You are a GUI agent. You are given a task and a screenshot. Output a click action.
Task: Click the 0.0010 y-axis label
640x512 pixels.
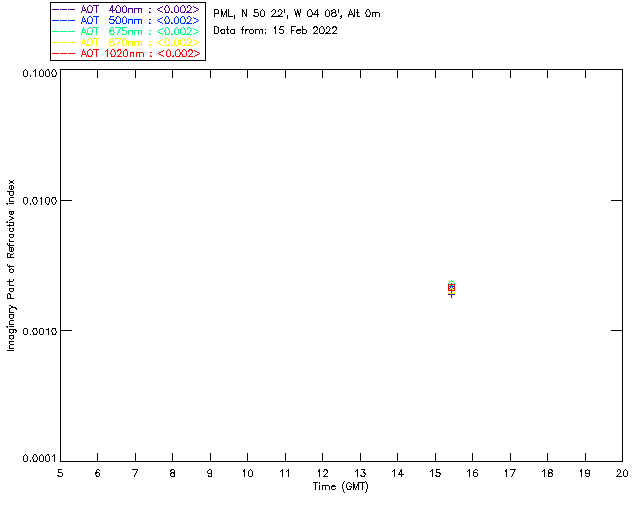[40, 331]
